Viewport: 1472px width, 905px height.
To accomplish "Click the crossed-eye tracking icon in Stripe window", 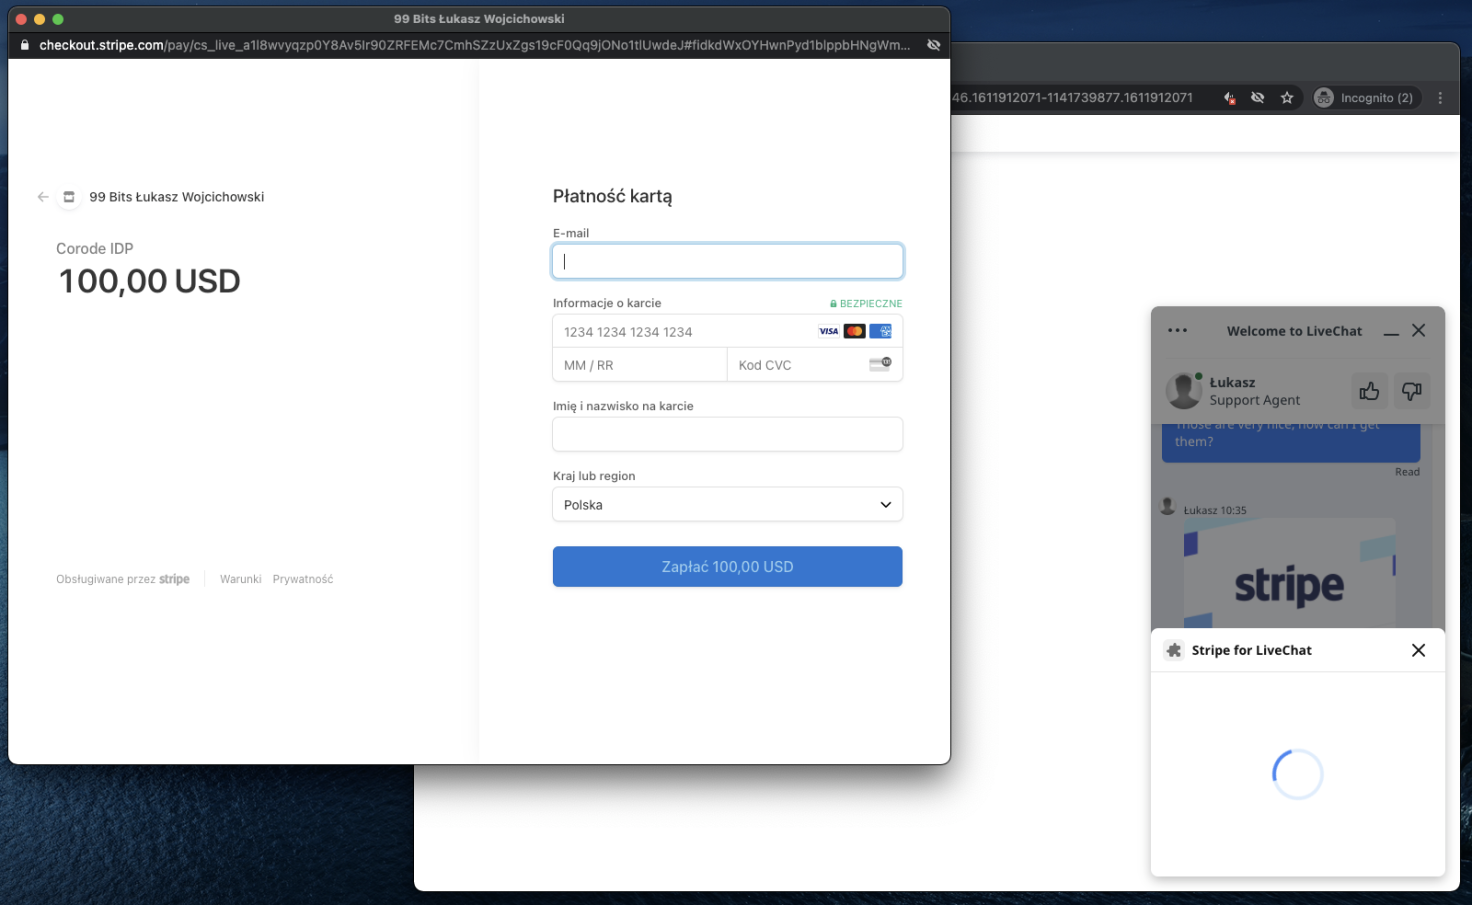I will tap(933, 45).
